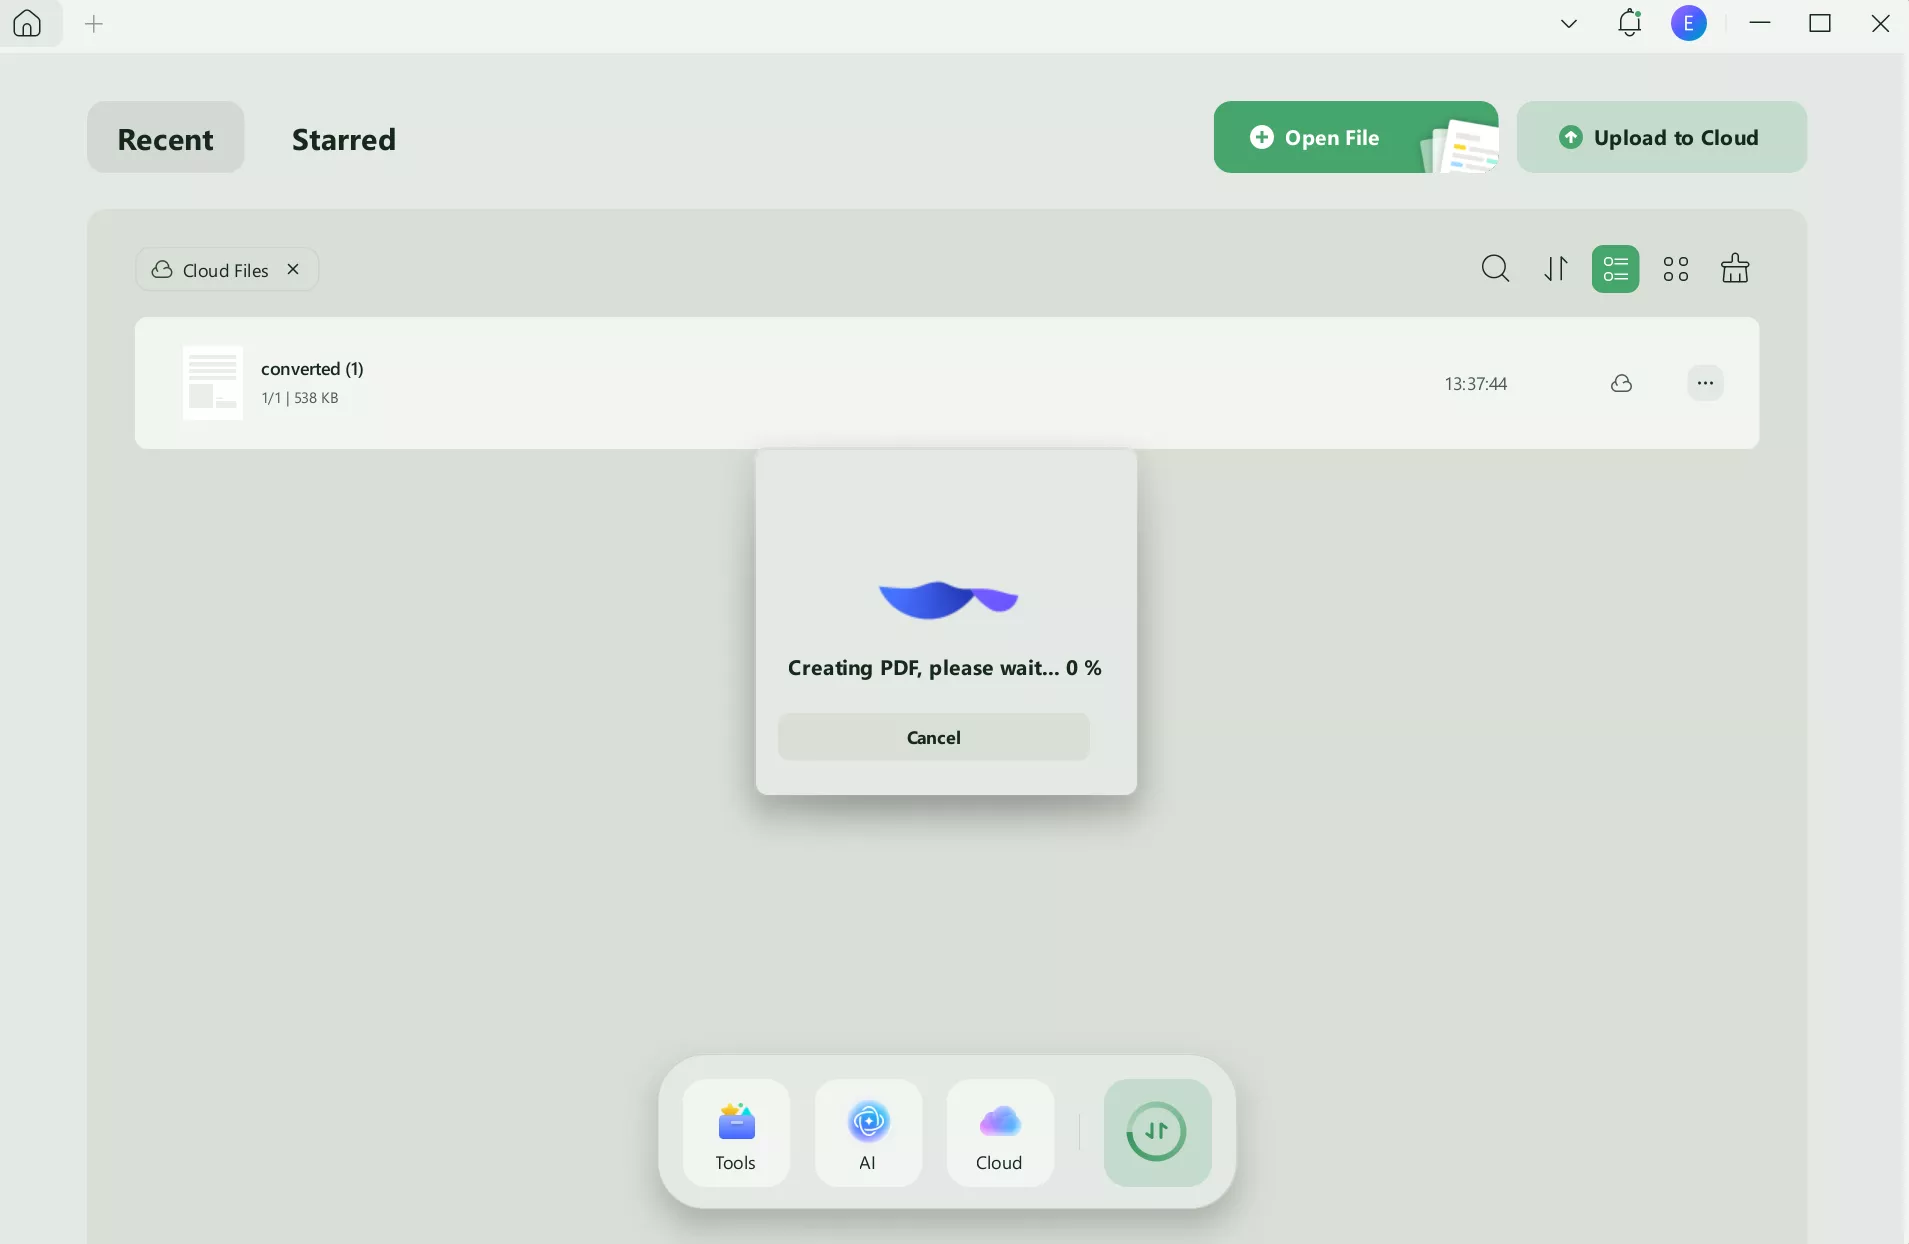Click the Home icon in title bar

pos(27,23)
